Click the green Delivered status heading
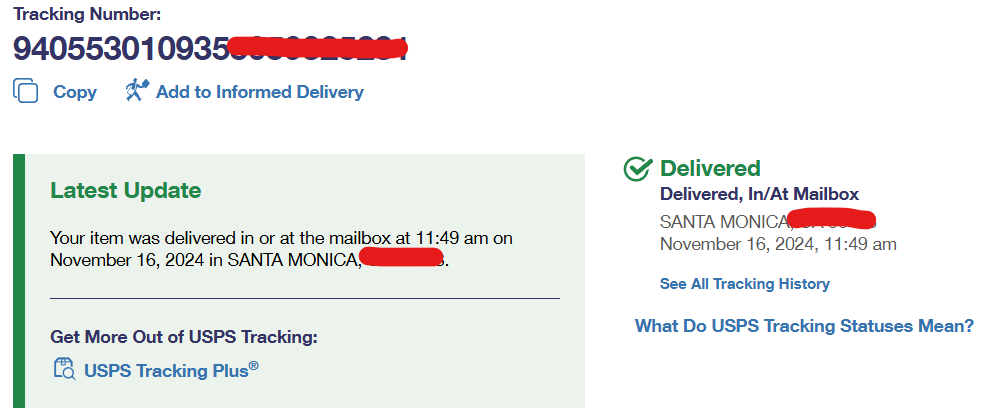The width and height of the screenshot is (1005, 413). coord(710,168)
